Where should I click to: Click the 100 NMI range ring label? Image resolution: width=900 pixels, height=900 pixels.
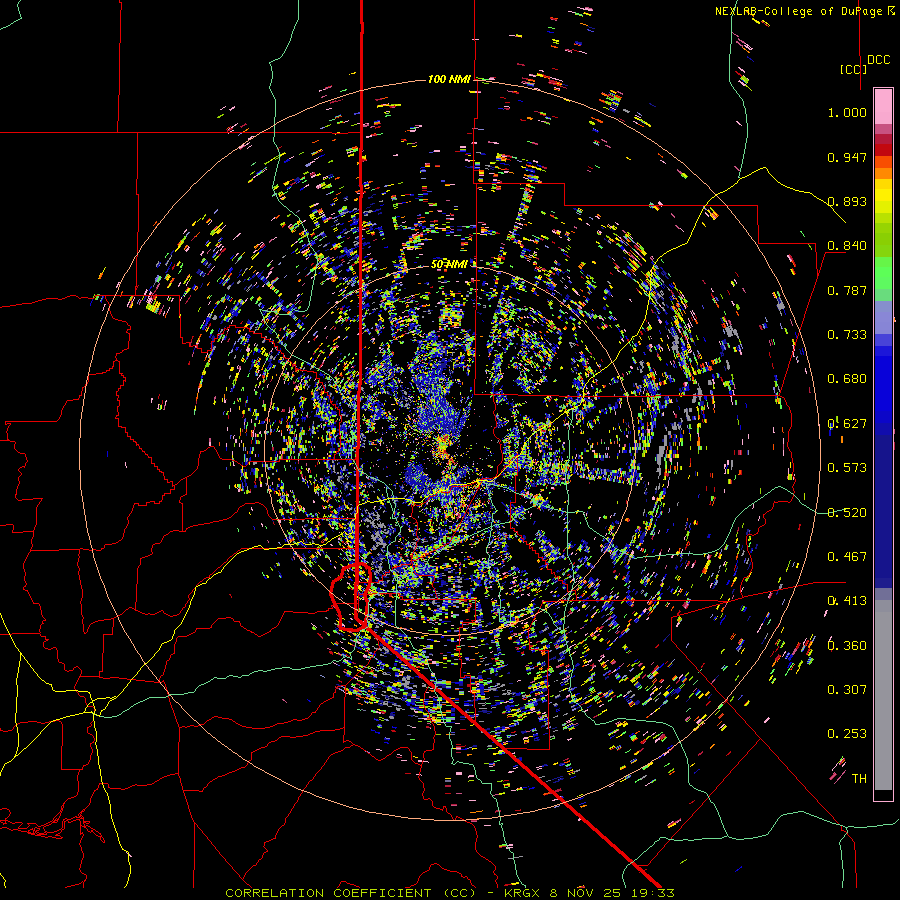point(449,79)
